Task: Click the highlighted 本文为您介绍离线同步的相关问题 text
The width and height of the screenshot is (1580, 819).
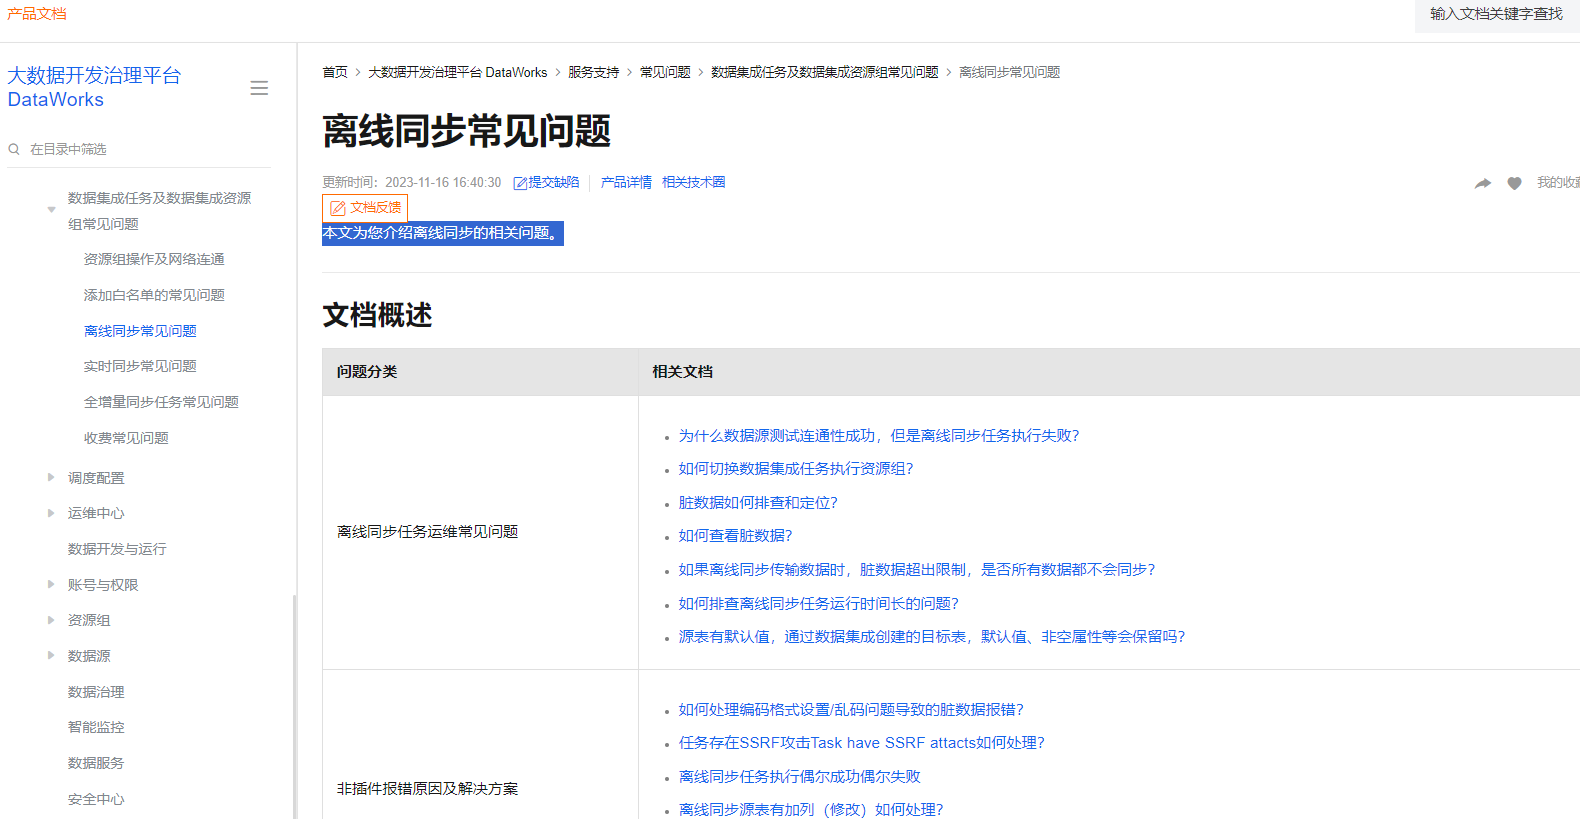Action: tap(443, 233)
